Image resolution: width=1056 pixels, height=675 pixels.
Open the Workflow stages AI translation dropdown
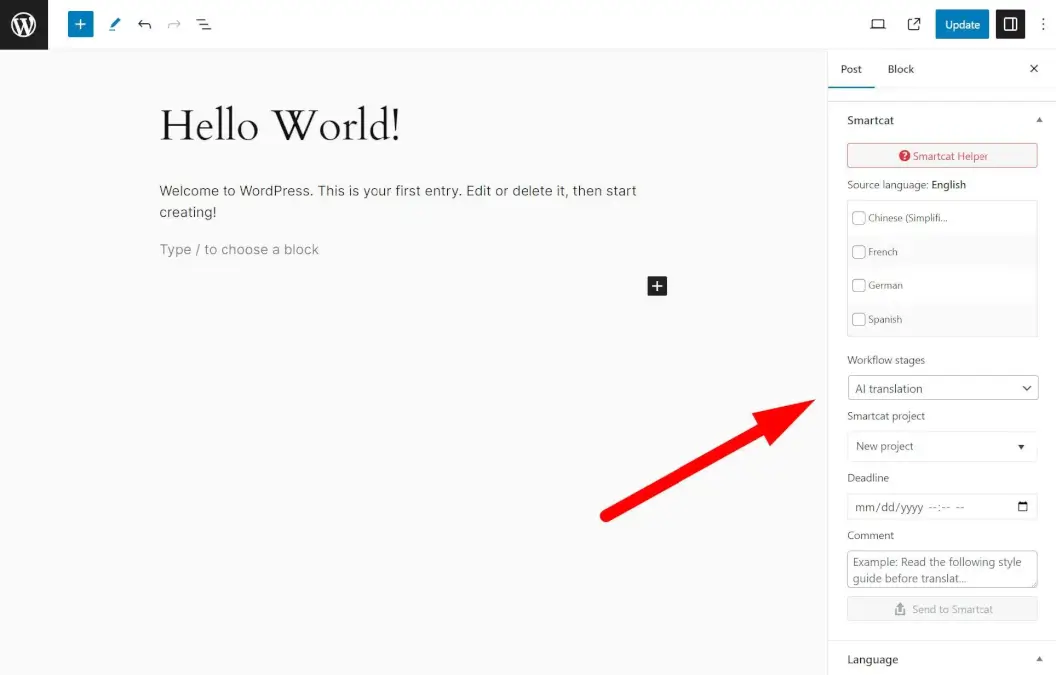[x=943, y=388]
